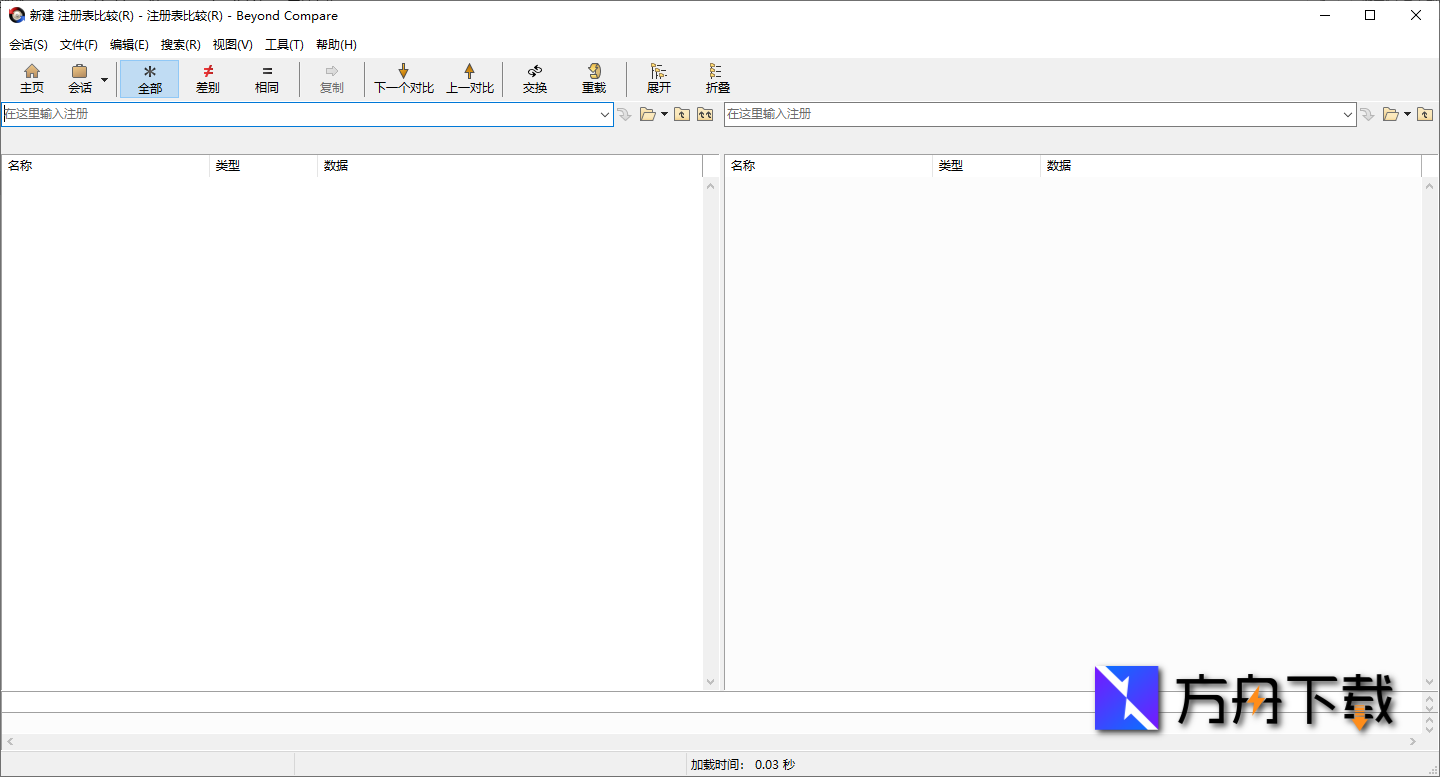Open the 文件(F) menu
This screenshot has width=1440, height=777.
79,45
